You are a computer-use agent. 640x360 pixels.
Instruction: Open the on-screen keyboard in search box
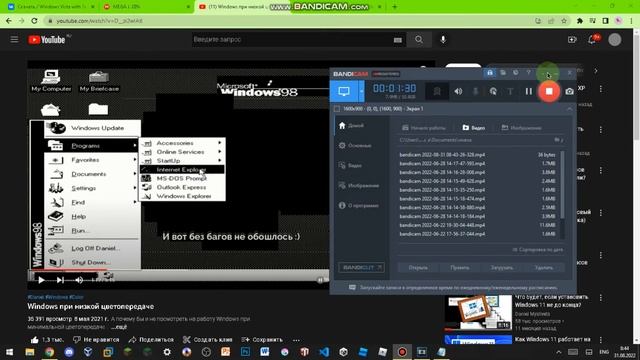398,40
